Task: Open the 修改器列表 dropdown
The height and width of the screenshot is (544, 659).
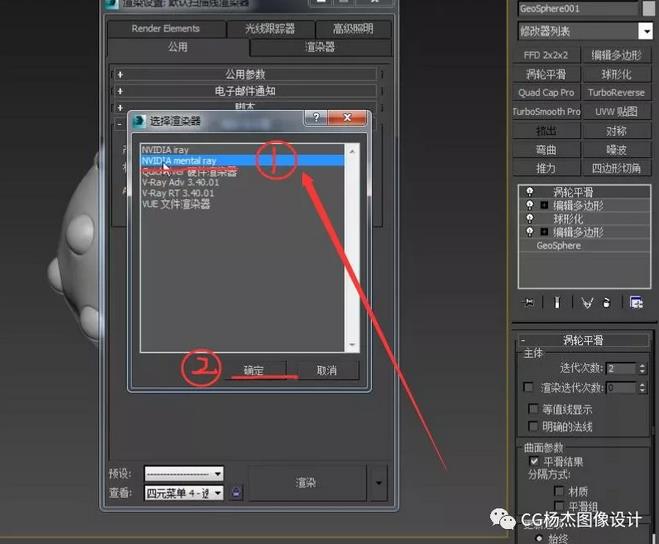Action: (585, 31)
